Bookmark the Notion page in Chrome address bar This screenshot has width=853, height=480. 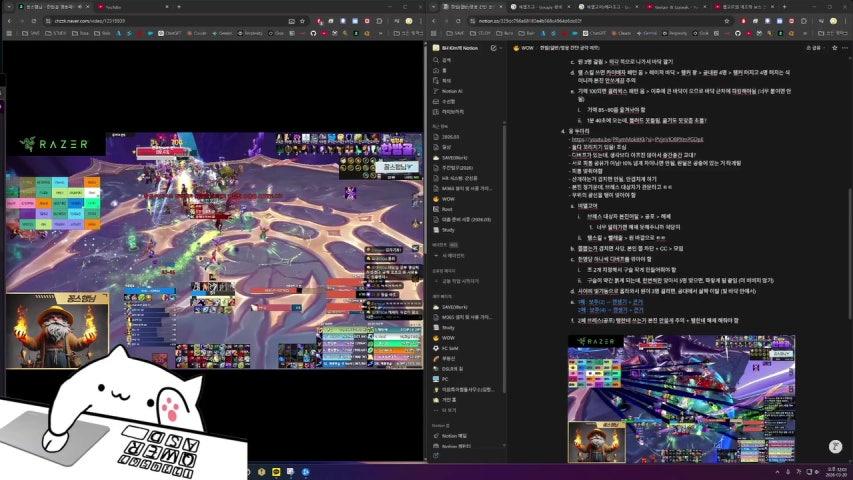tap(727, 21)
